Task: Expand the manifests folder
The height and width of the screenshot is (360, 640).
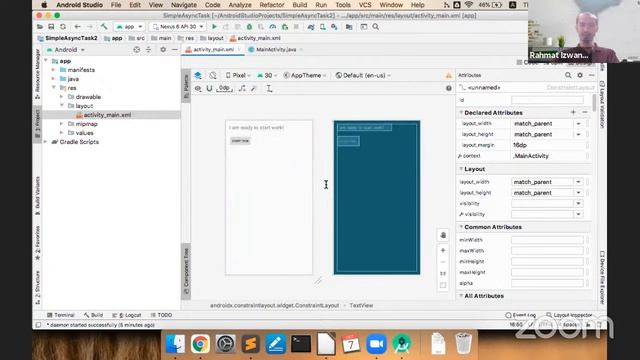Action: pyautogui.click(x=53, y=70)
